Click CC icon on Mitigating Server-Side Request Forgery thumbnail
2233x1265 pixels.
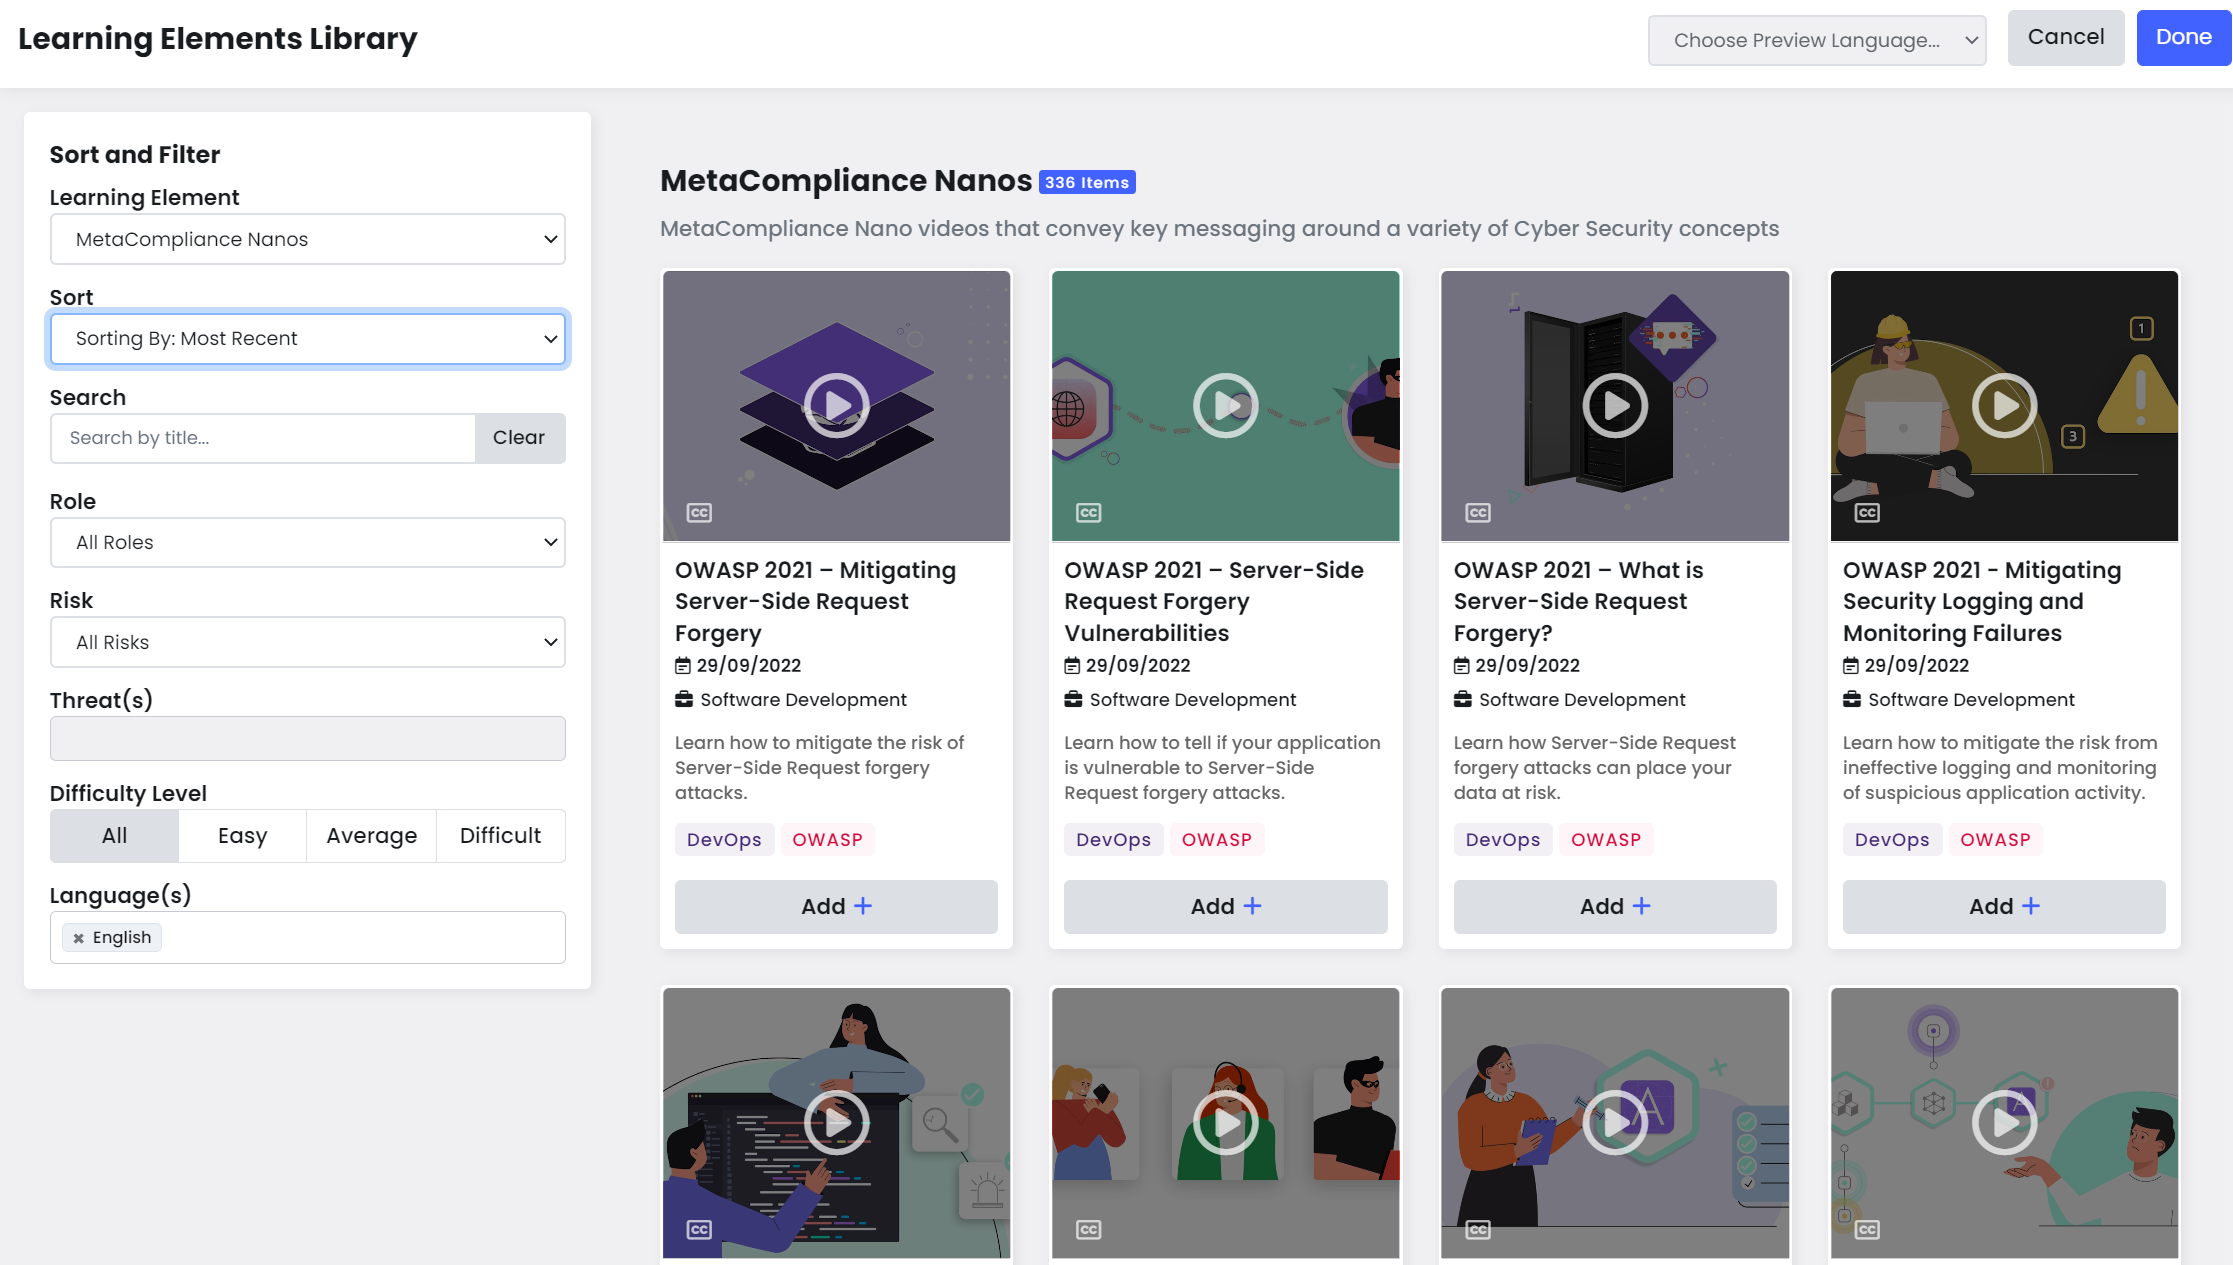click(x=699, y=513)
